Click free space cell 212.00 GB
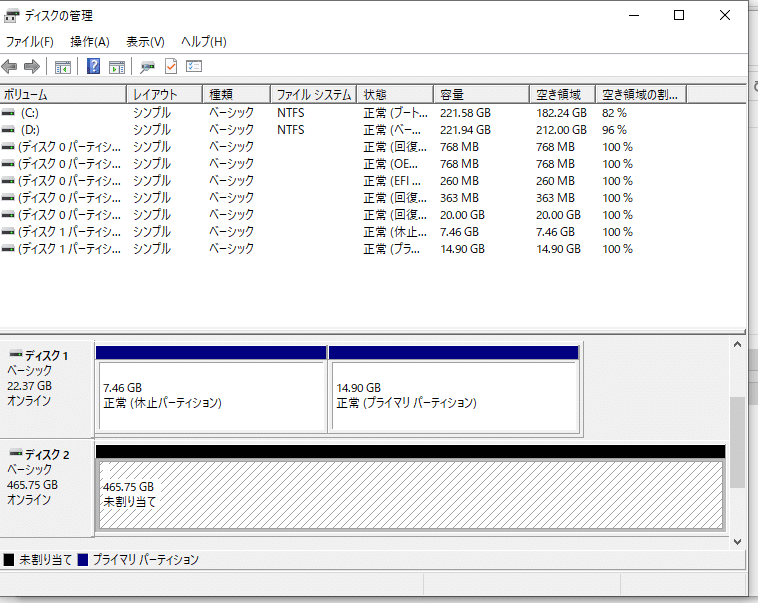 (561, 130)
